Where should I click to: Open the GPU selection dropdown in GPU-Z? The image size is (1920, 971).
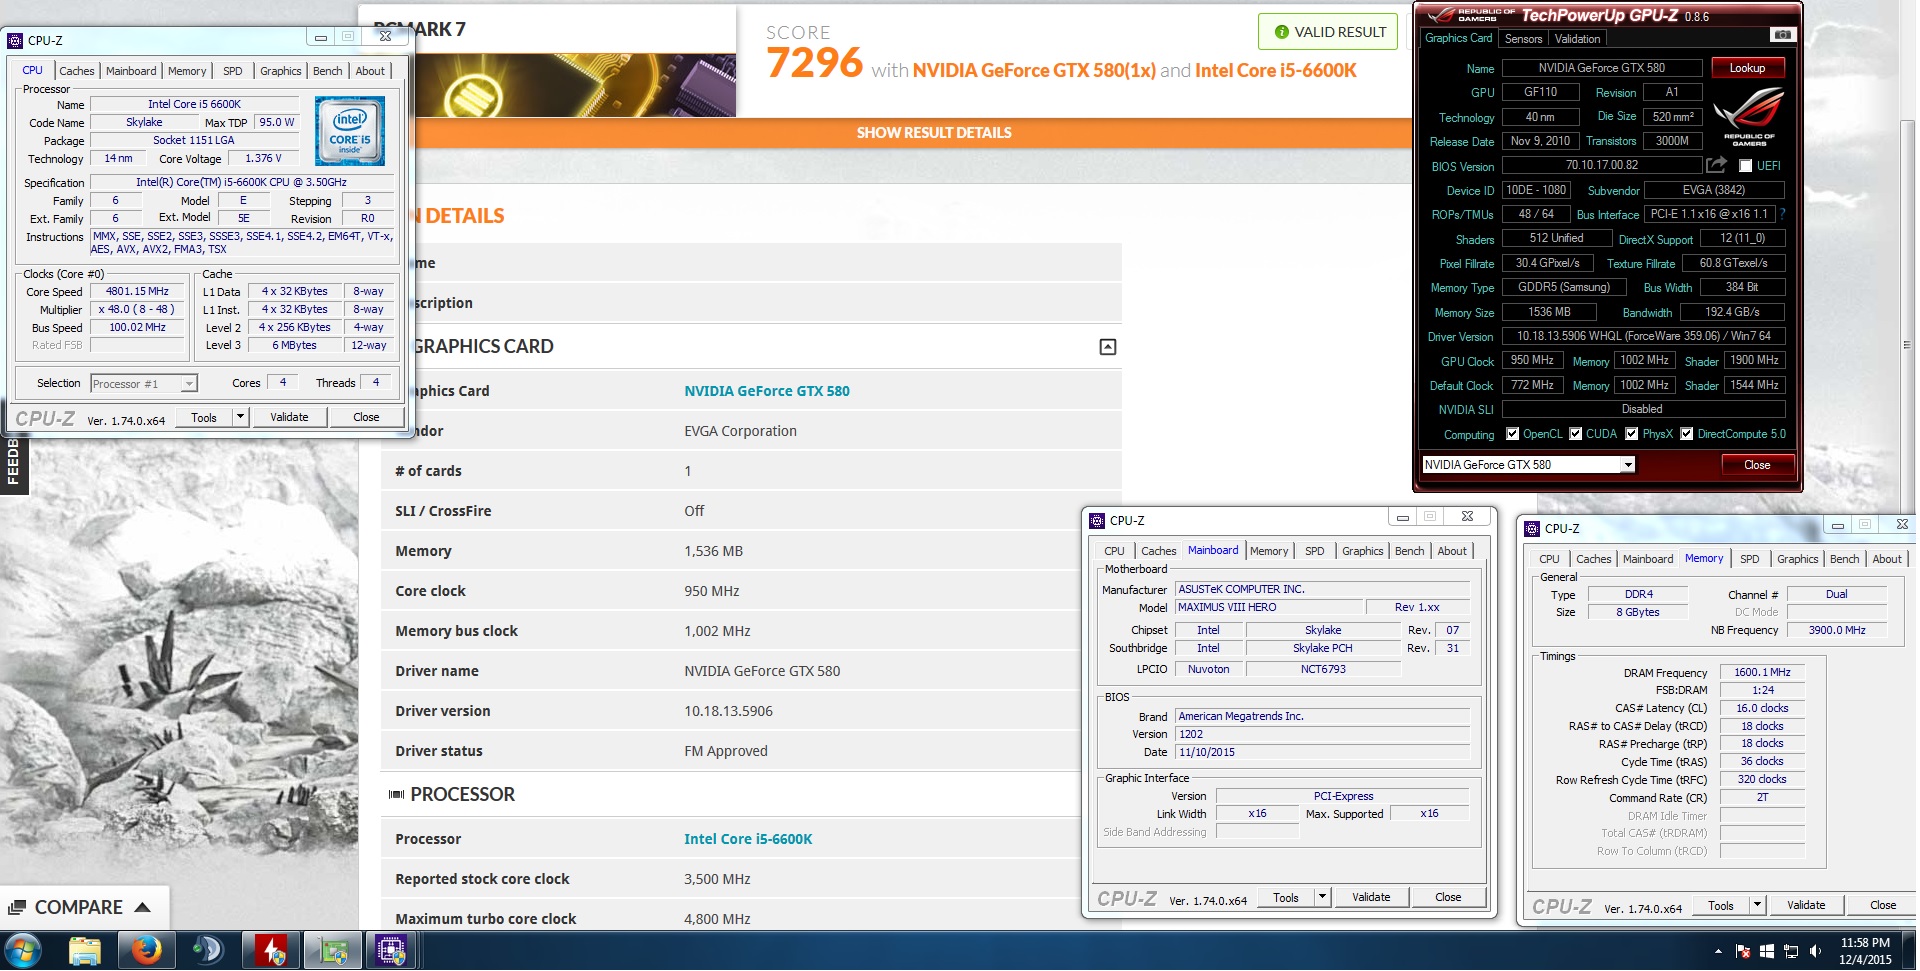tap(1628, 465)
